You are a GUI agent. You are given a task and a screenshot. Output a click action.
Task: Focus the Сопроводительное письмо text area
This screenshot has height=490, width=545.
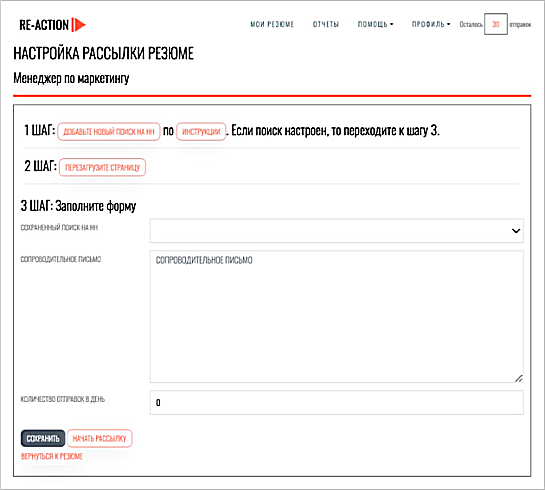pyautogui.click(x=336, y=317)
